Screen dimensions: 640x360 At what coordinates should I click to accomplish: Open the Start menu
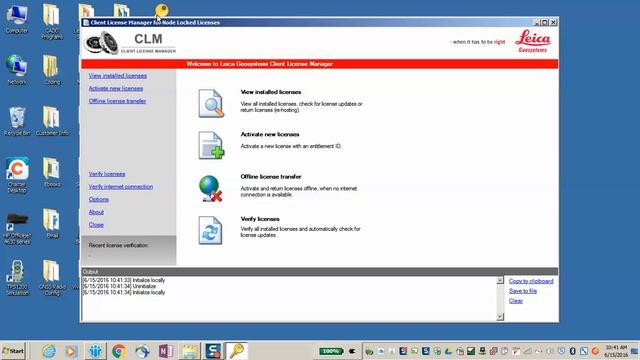tap(13, 351)
